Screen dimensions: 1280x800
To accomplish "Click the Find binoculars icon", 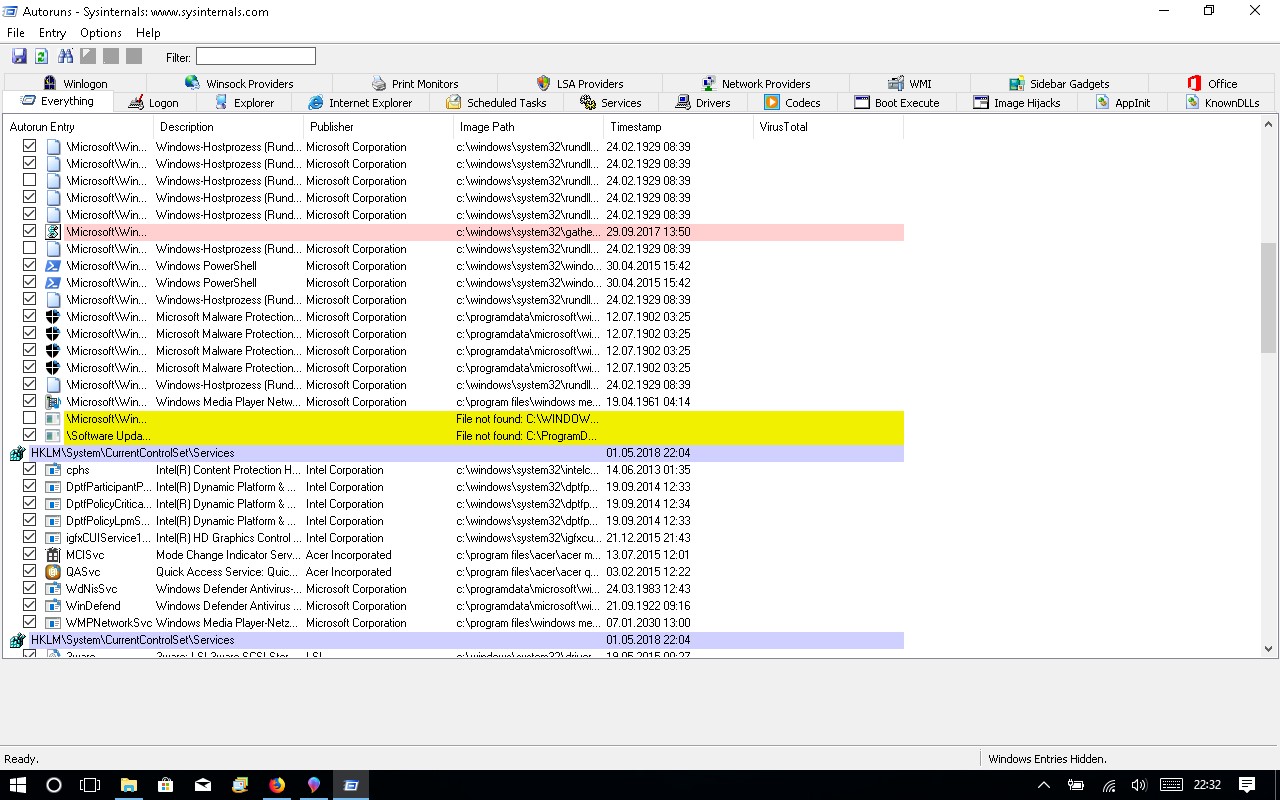I will (66, 57).
